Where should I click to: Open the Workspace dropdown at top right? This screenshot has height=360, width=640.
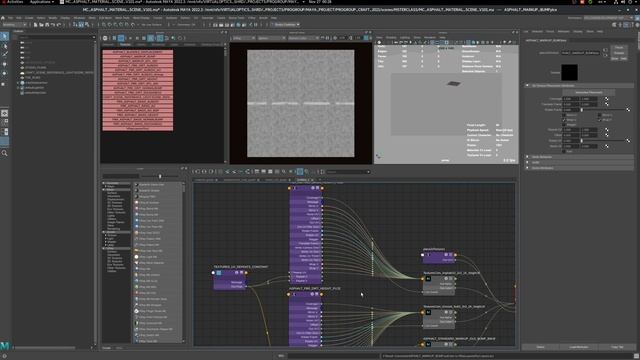point(609,18)
